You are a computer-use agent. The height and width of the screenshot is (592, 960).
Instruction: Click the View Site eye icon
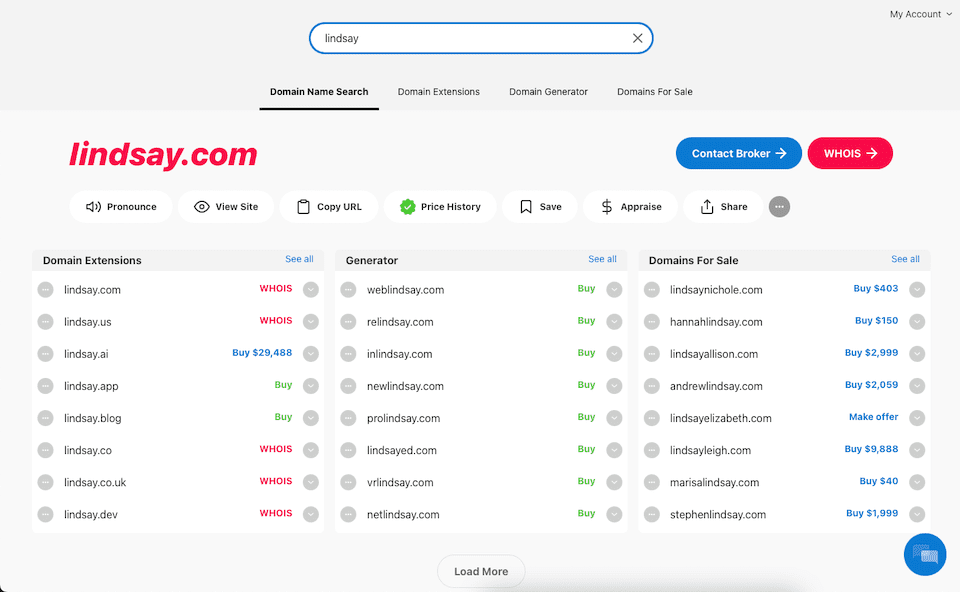pyautogui.click(x=202, y=207)
